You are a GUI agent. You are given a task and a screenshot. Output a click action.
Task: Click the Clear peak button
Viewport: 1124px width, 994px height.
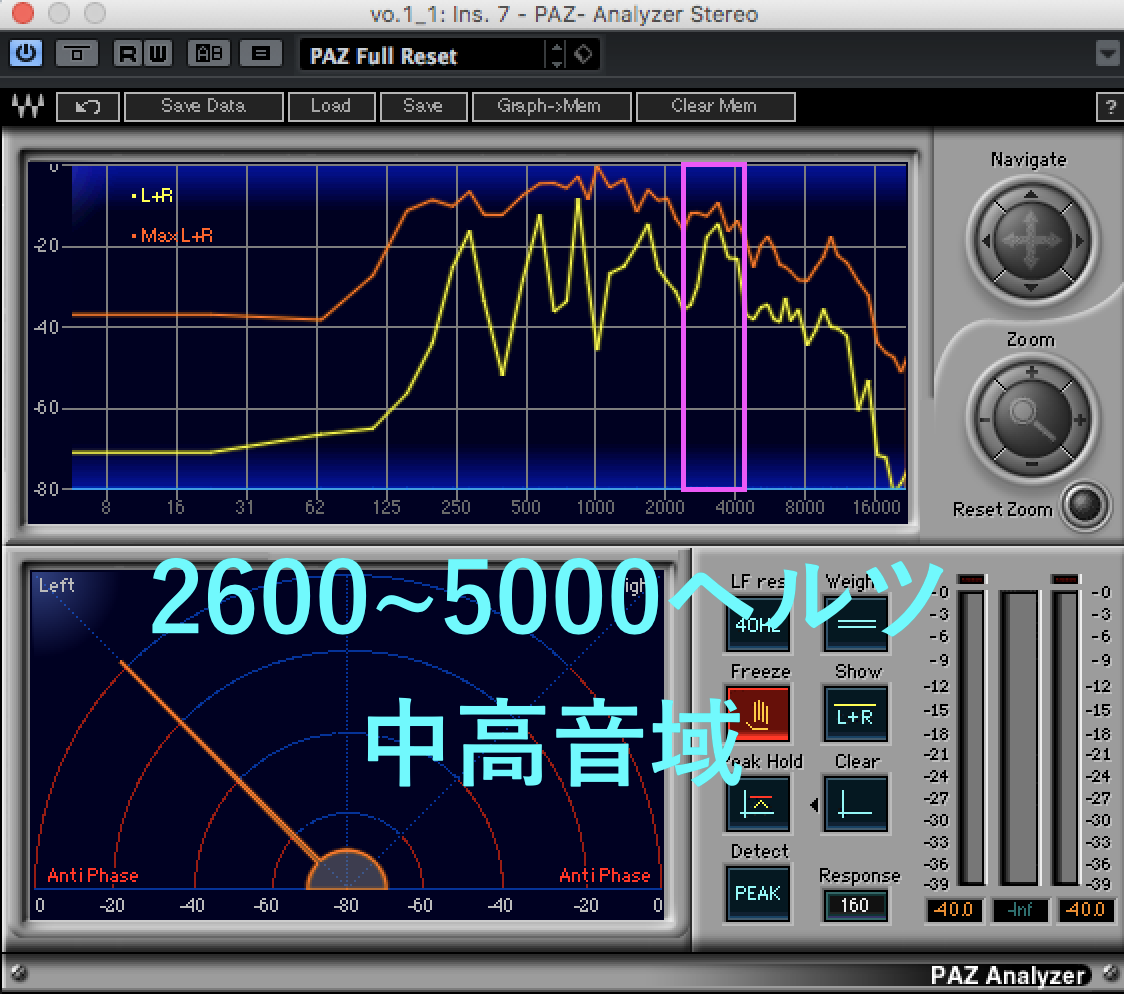click(x=856, y=804)
